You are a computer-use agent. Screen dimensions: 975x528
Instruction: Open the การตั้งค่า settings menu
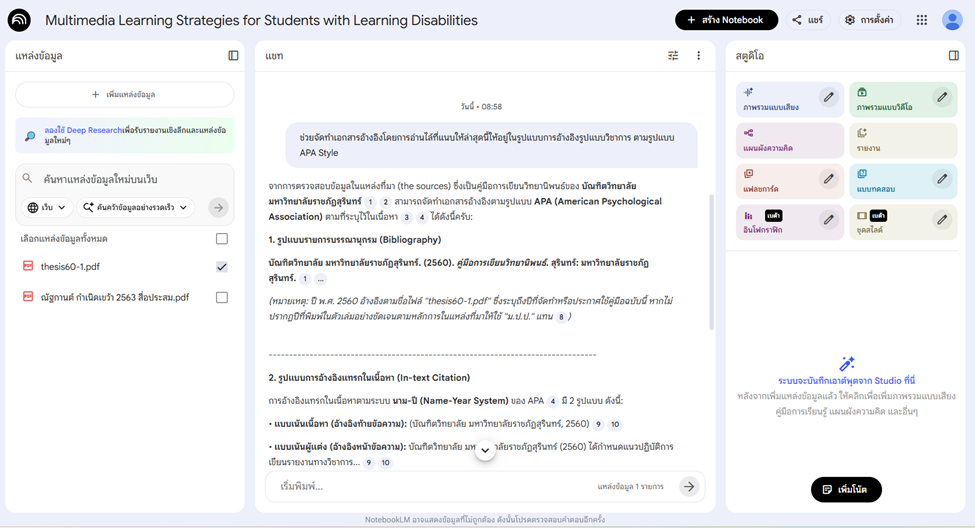869,20
